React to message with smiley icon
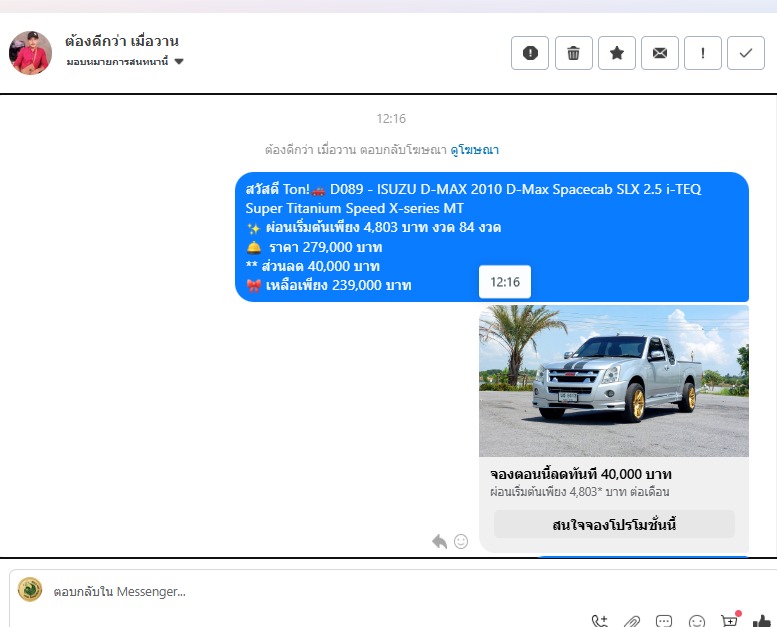 pos(461,541)
